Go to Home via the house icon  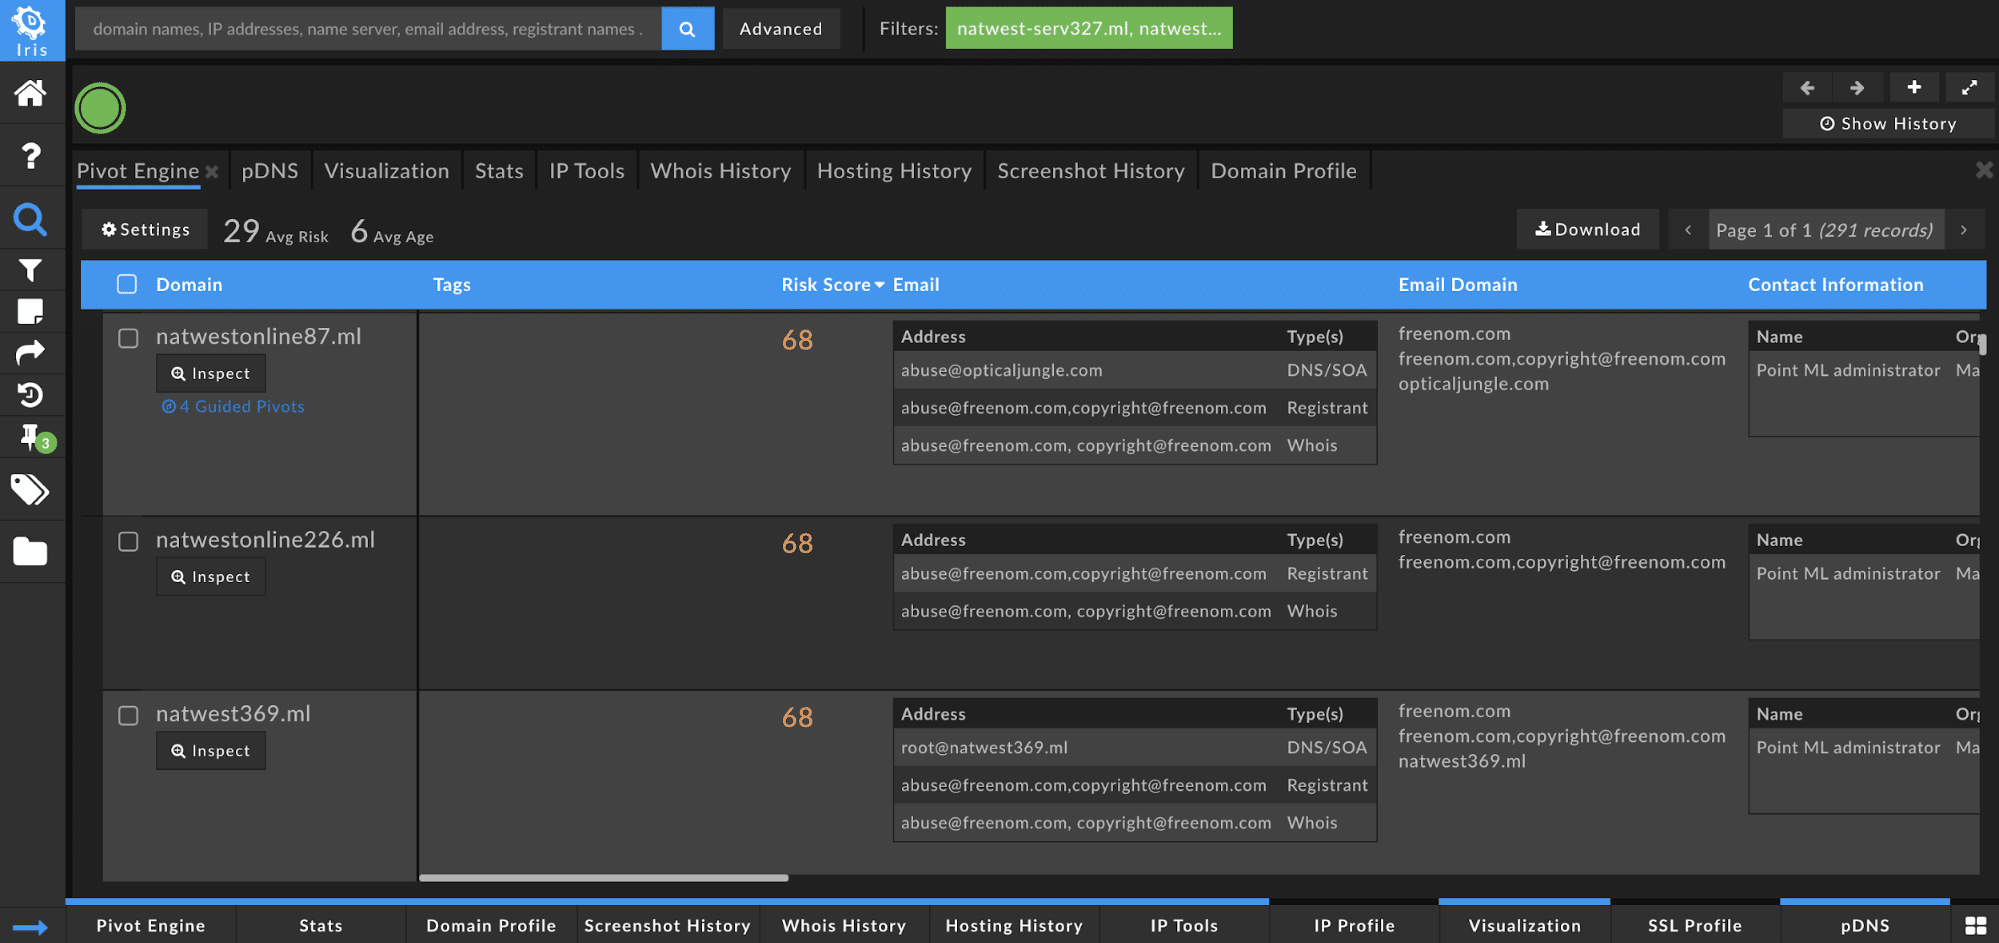click(30, 93)
